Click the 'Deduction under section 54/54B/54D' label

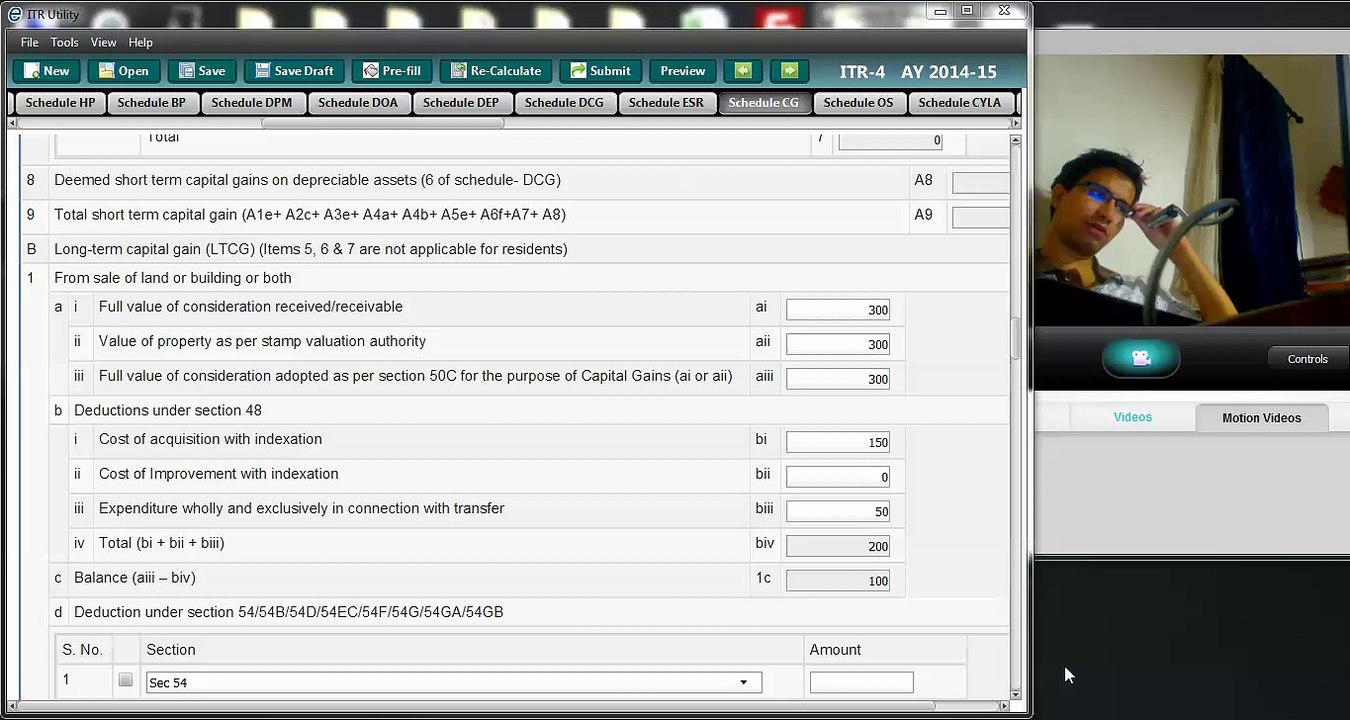tap(289, 612)
